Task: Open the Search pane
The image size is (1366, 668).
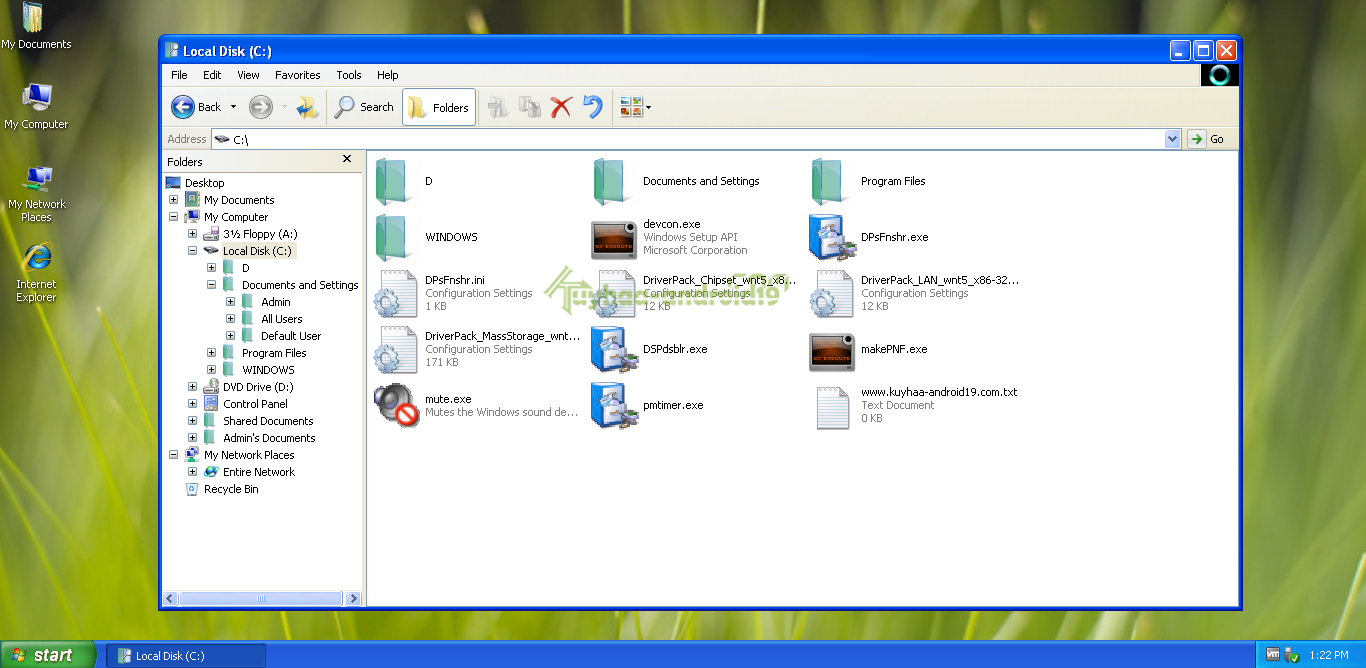Action: pos(365,107)
